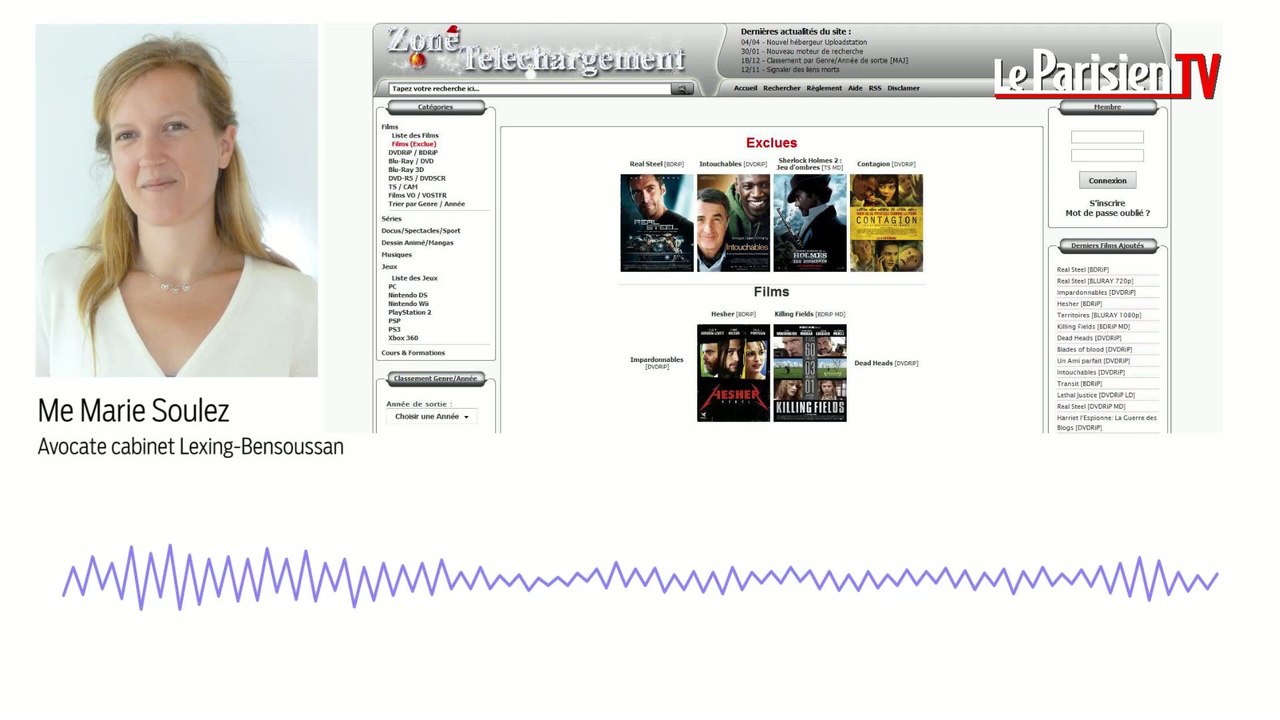Image resolution: width=1280 pixels, height=720 pixels.
Task: Click 'Real Steel [DVDRiP MD]' in the list
Action: [x=1091, y=407]
